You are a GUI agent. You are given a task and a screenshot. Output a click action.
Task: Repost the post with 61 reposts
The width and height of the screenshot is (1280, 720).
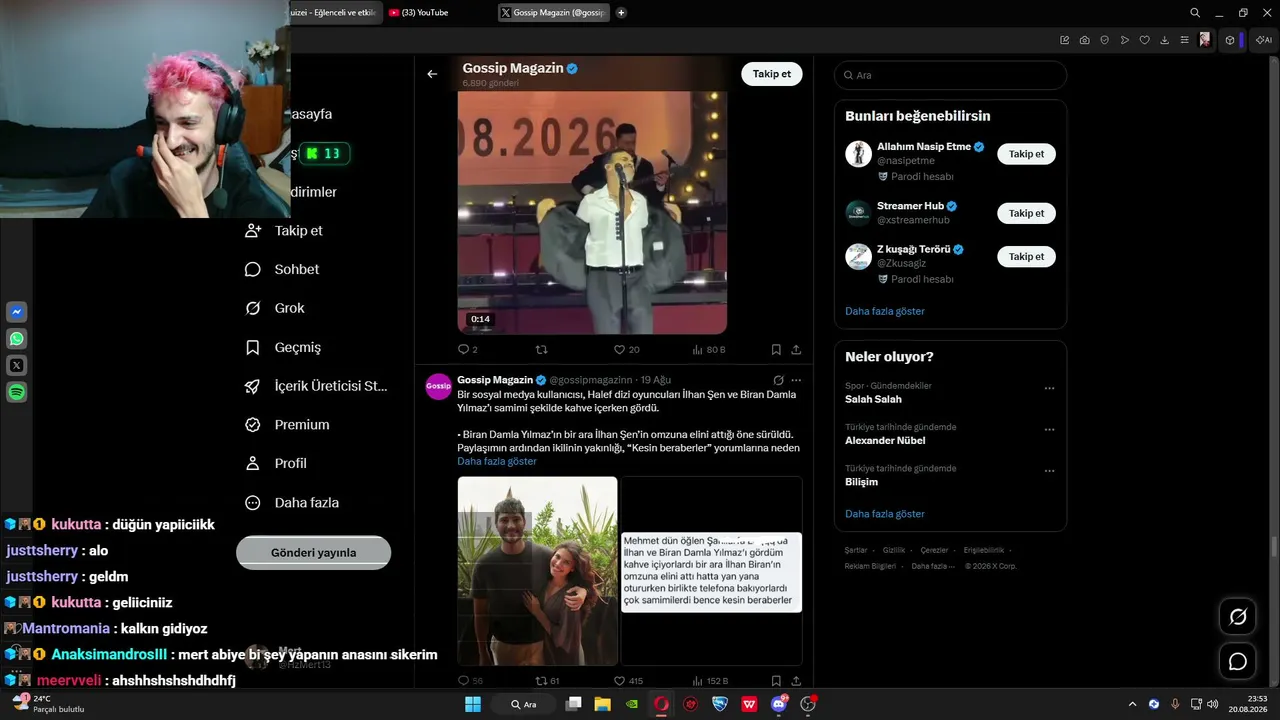[548, 681]
